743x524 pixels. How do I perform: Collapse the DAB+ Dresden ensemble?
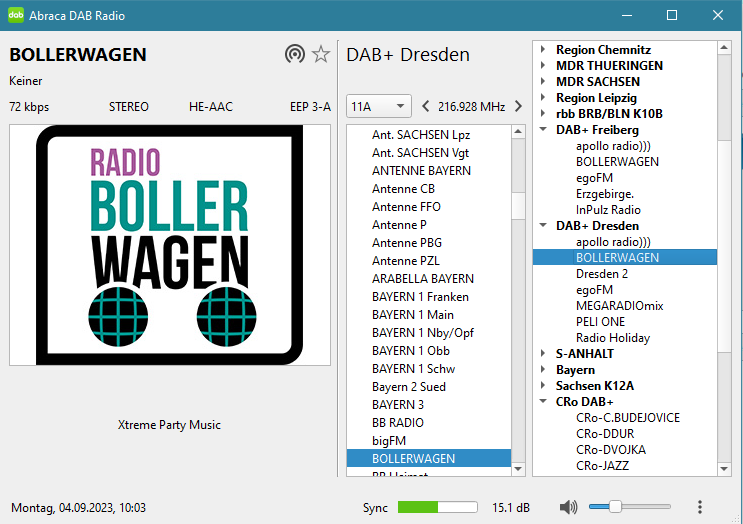tap(543, 226)
